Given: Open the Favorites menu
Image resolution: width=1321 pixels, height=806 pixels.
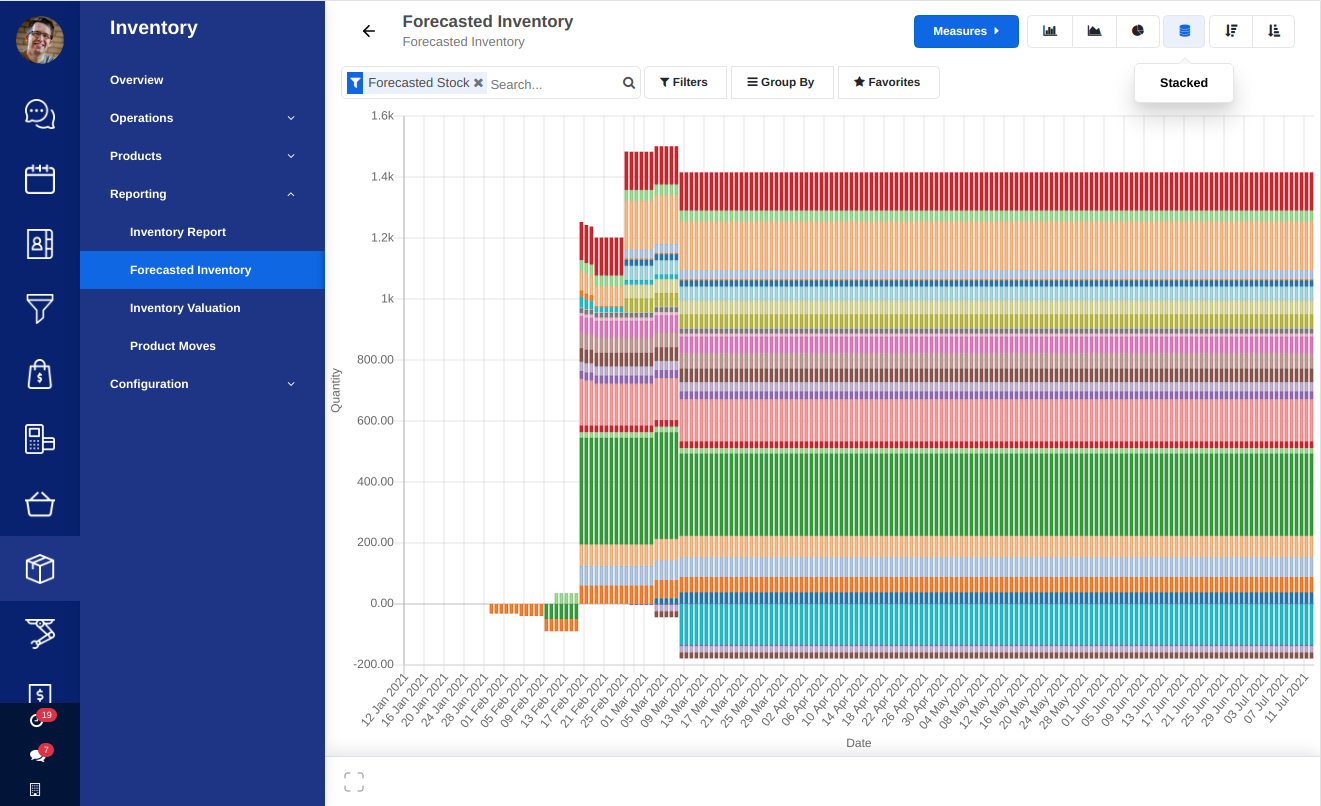Looking at the screenshot, I should pos(888,82).
